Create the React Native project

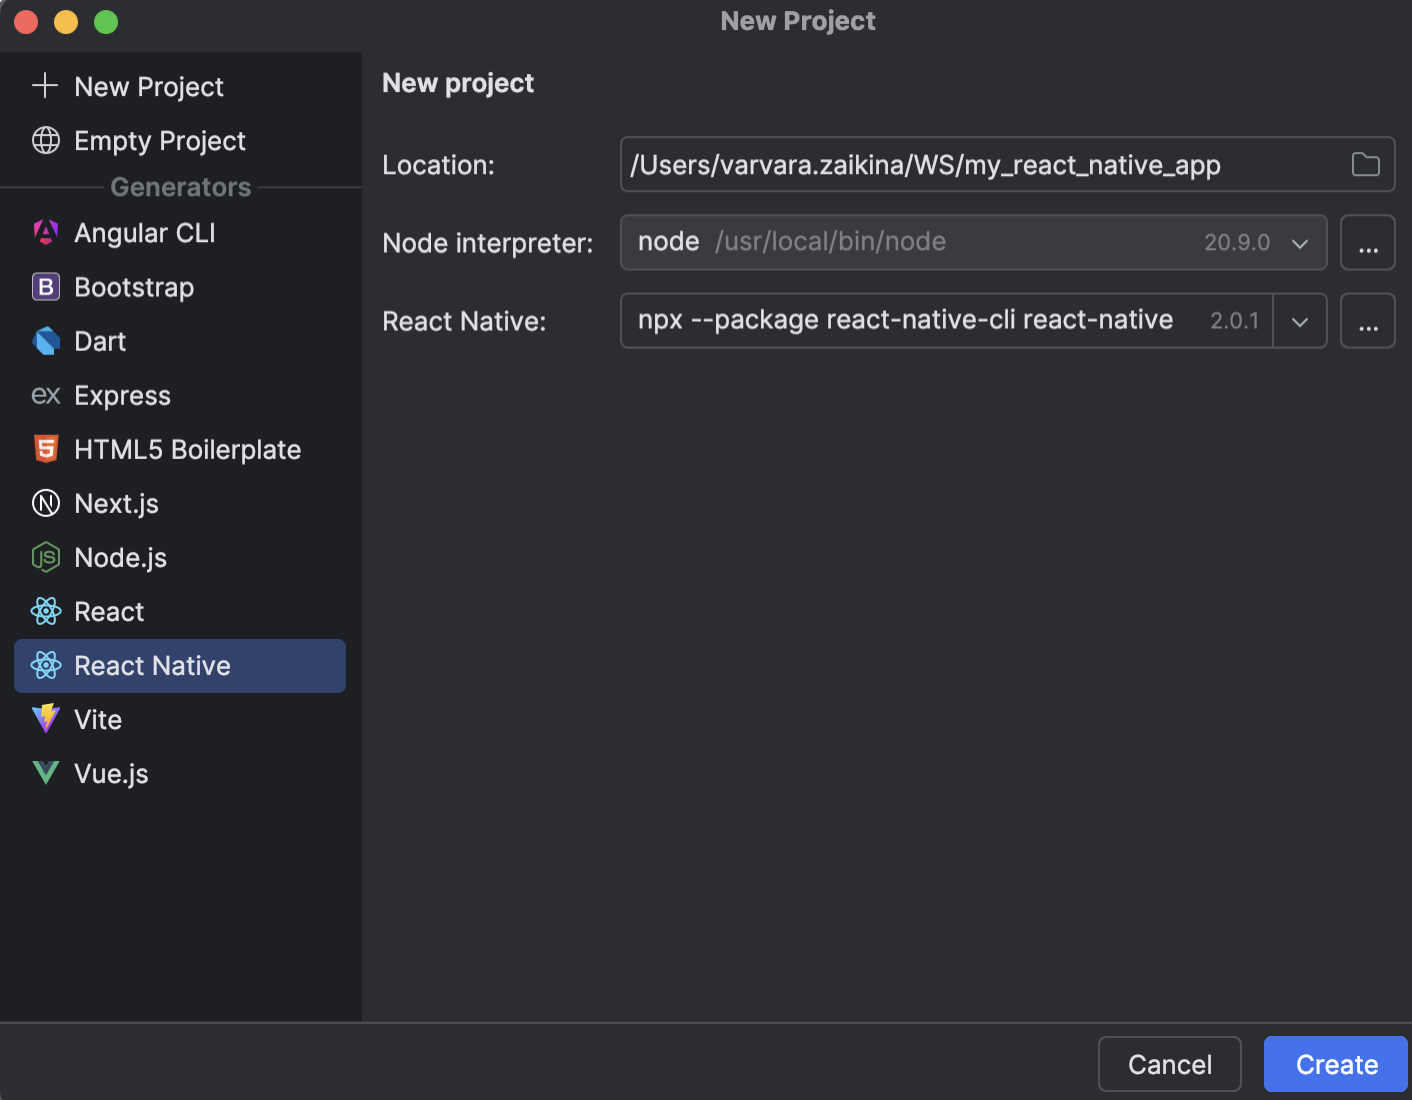coord(1335,1064)
